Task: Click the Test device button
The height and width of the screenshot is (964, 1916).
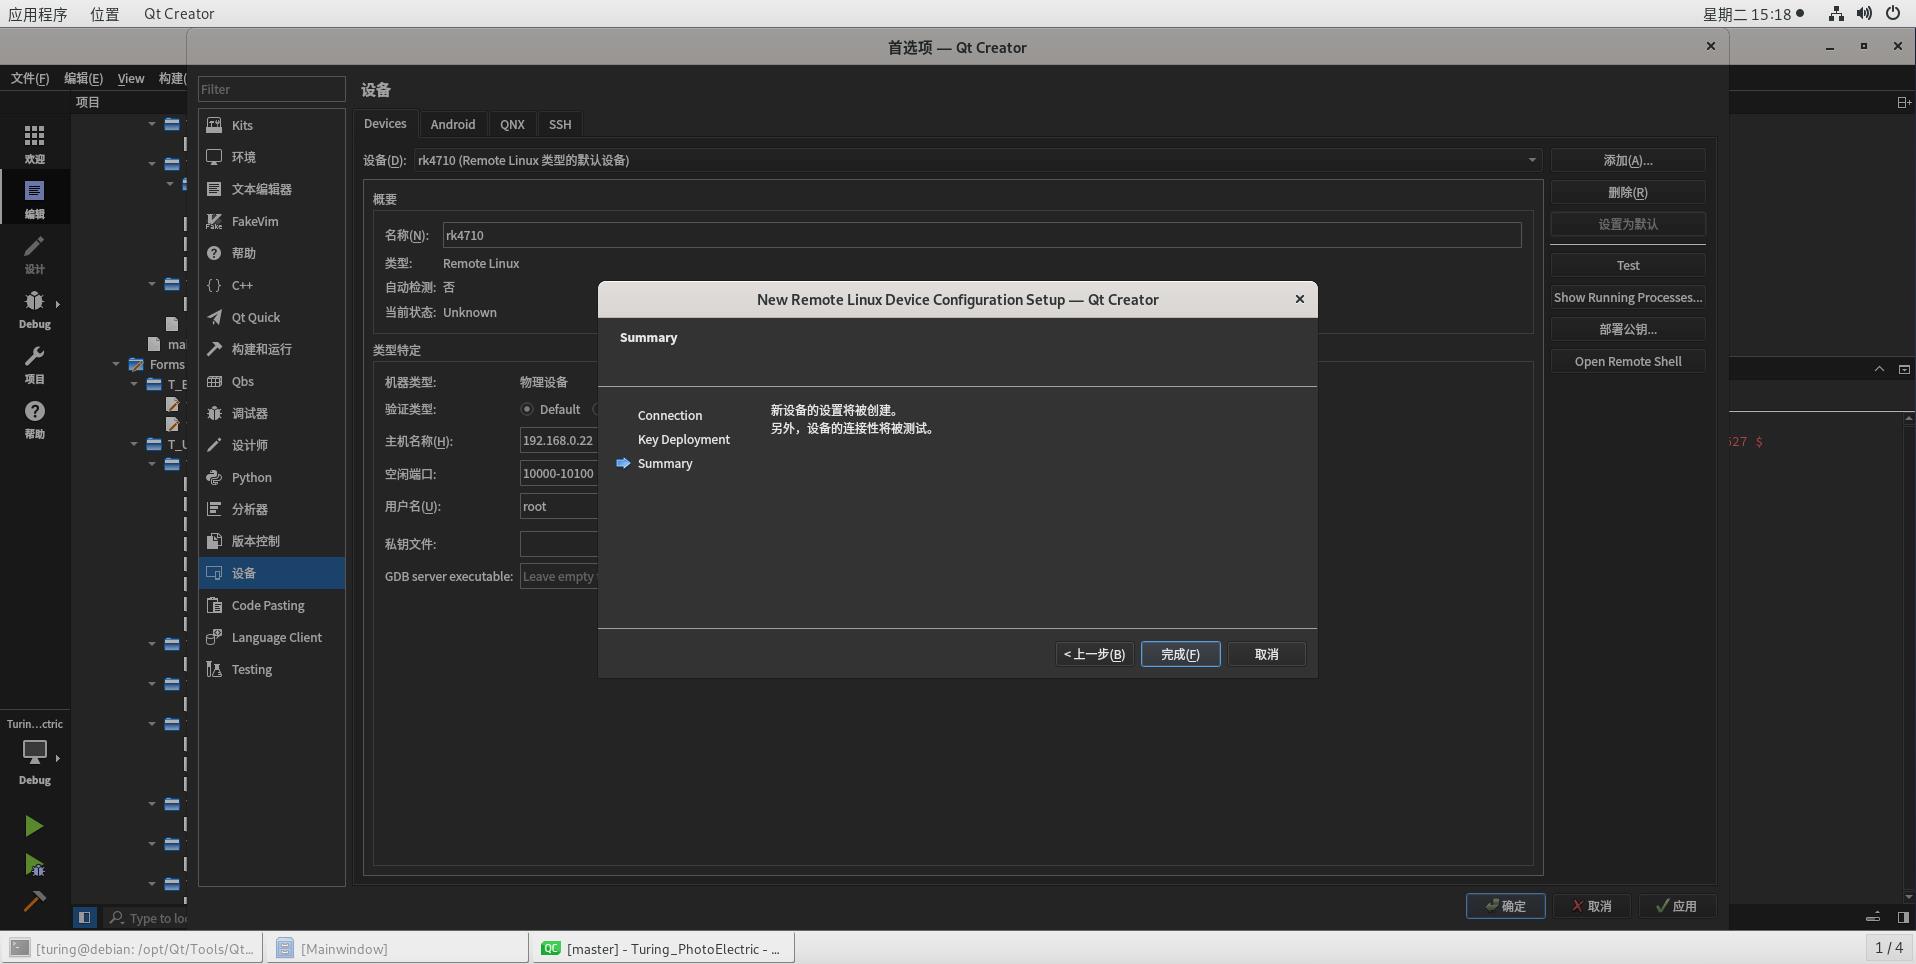Action: pos(1628,265)
